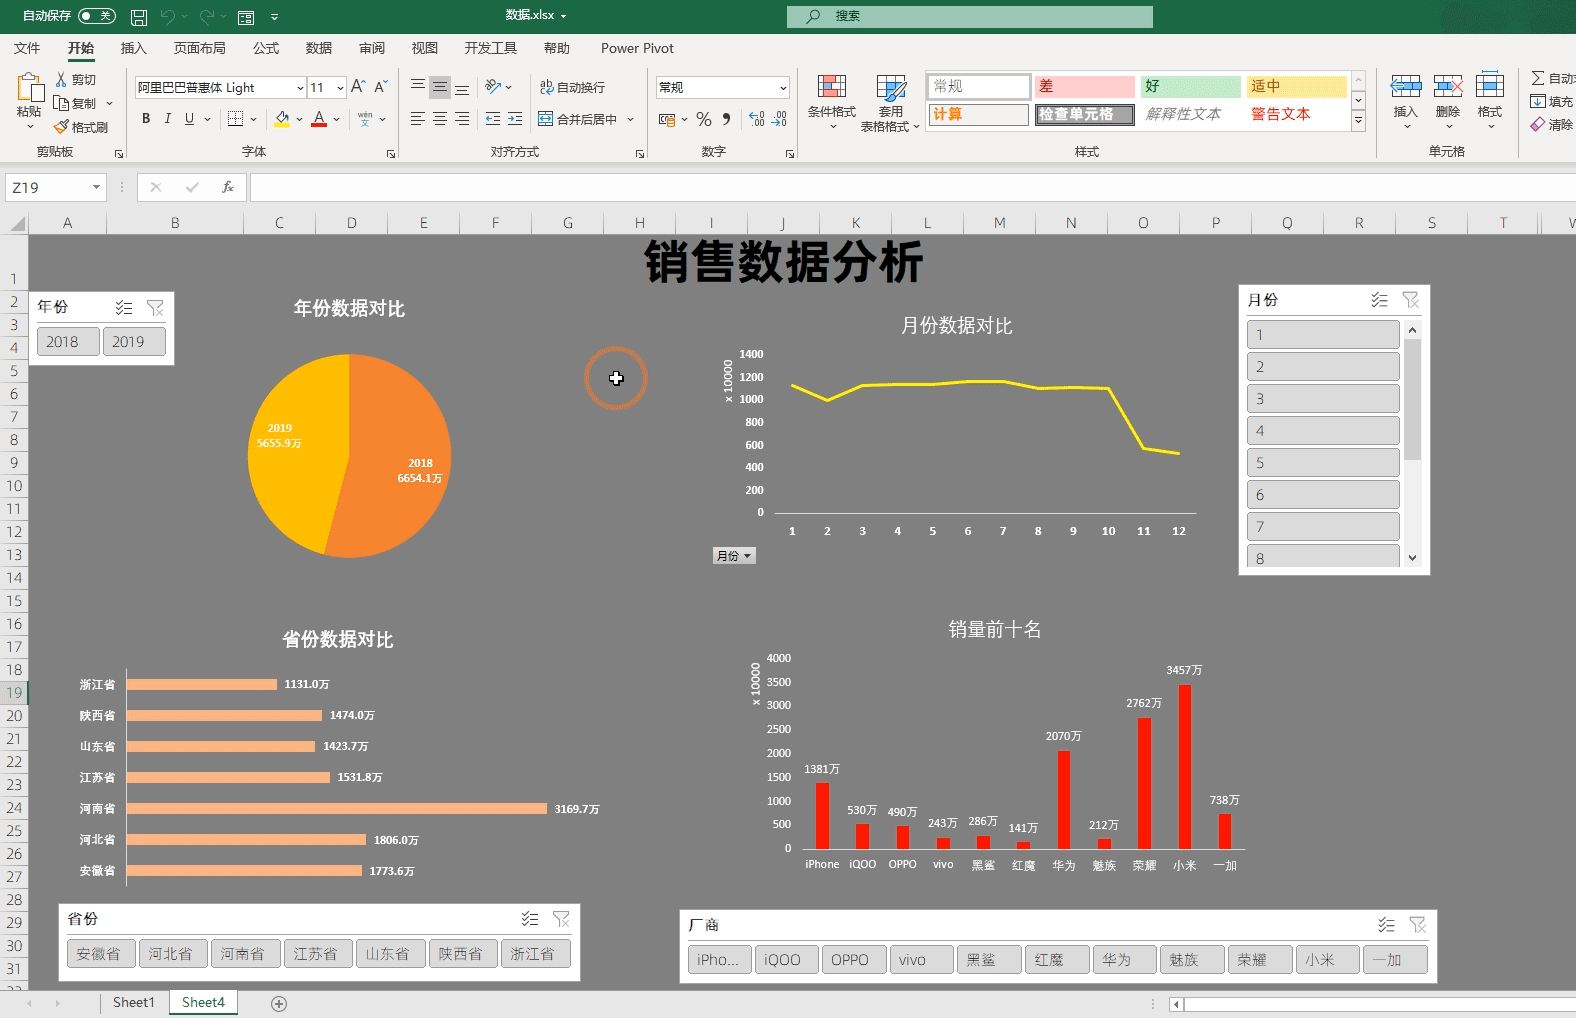Click the Save icon in title bar

pyautogui.click(x=139, y=17)
